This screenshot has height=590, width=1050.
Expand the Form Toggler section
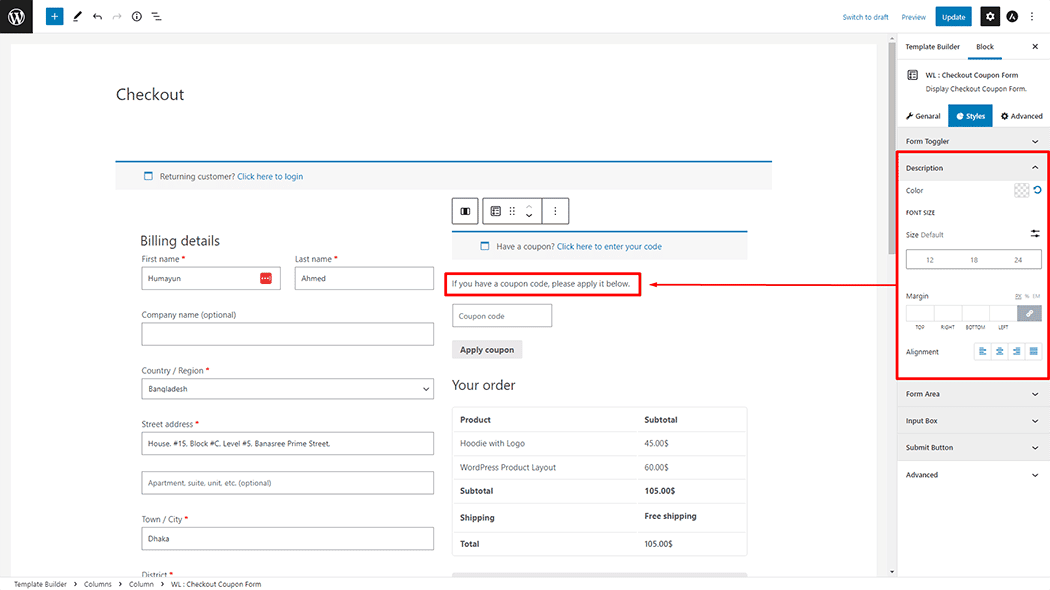tap(972, 142)
